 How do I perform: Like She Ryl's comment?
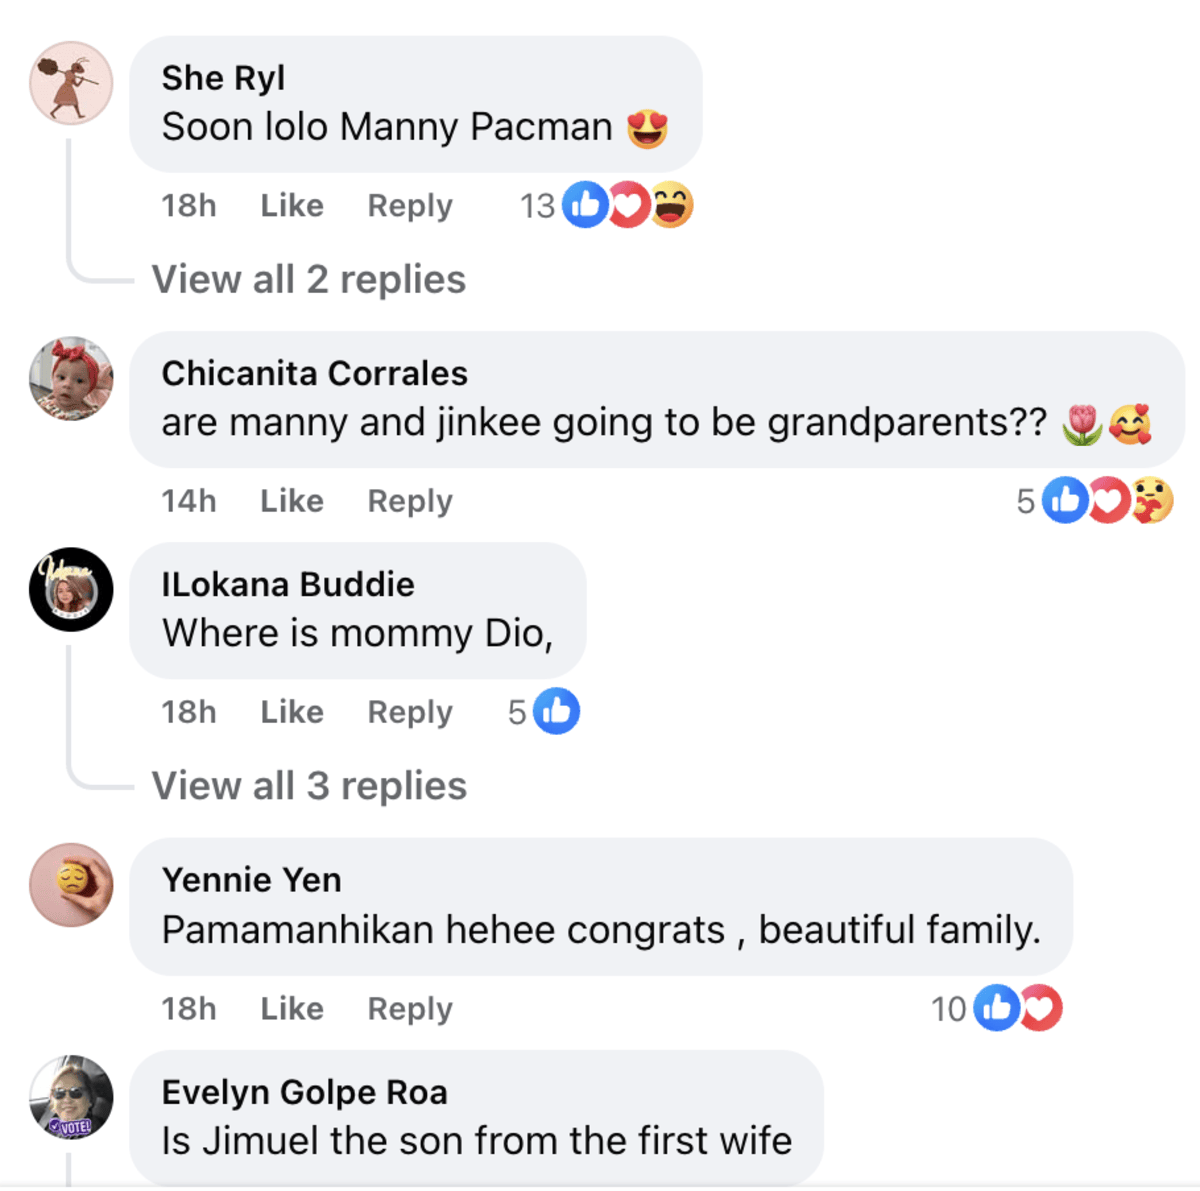pos(292,206)
